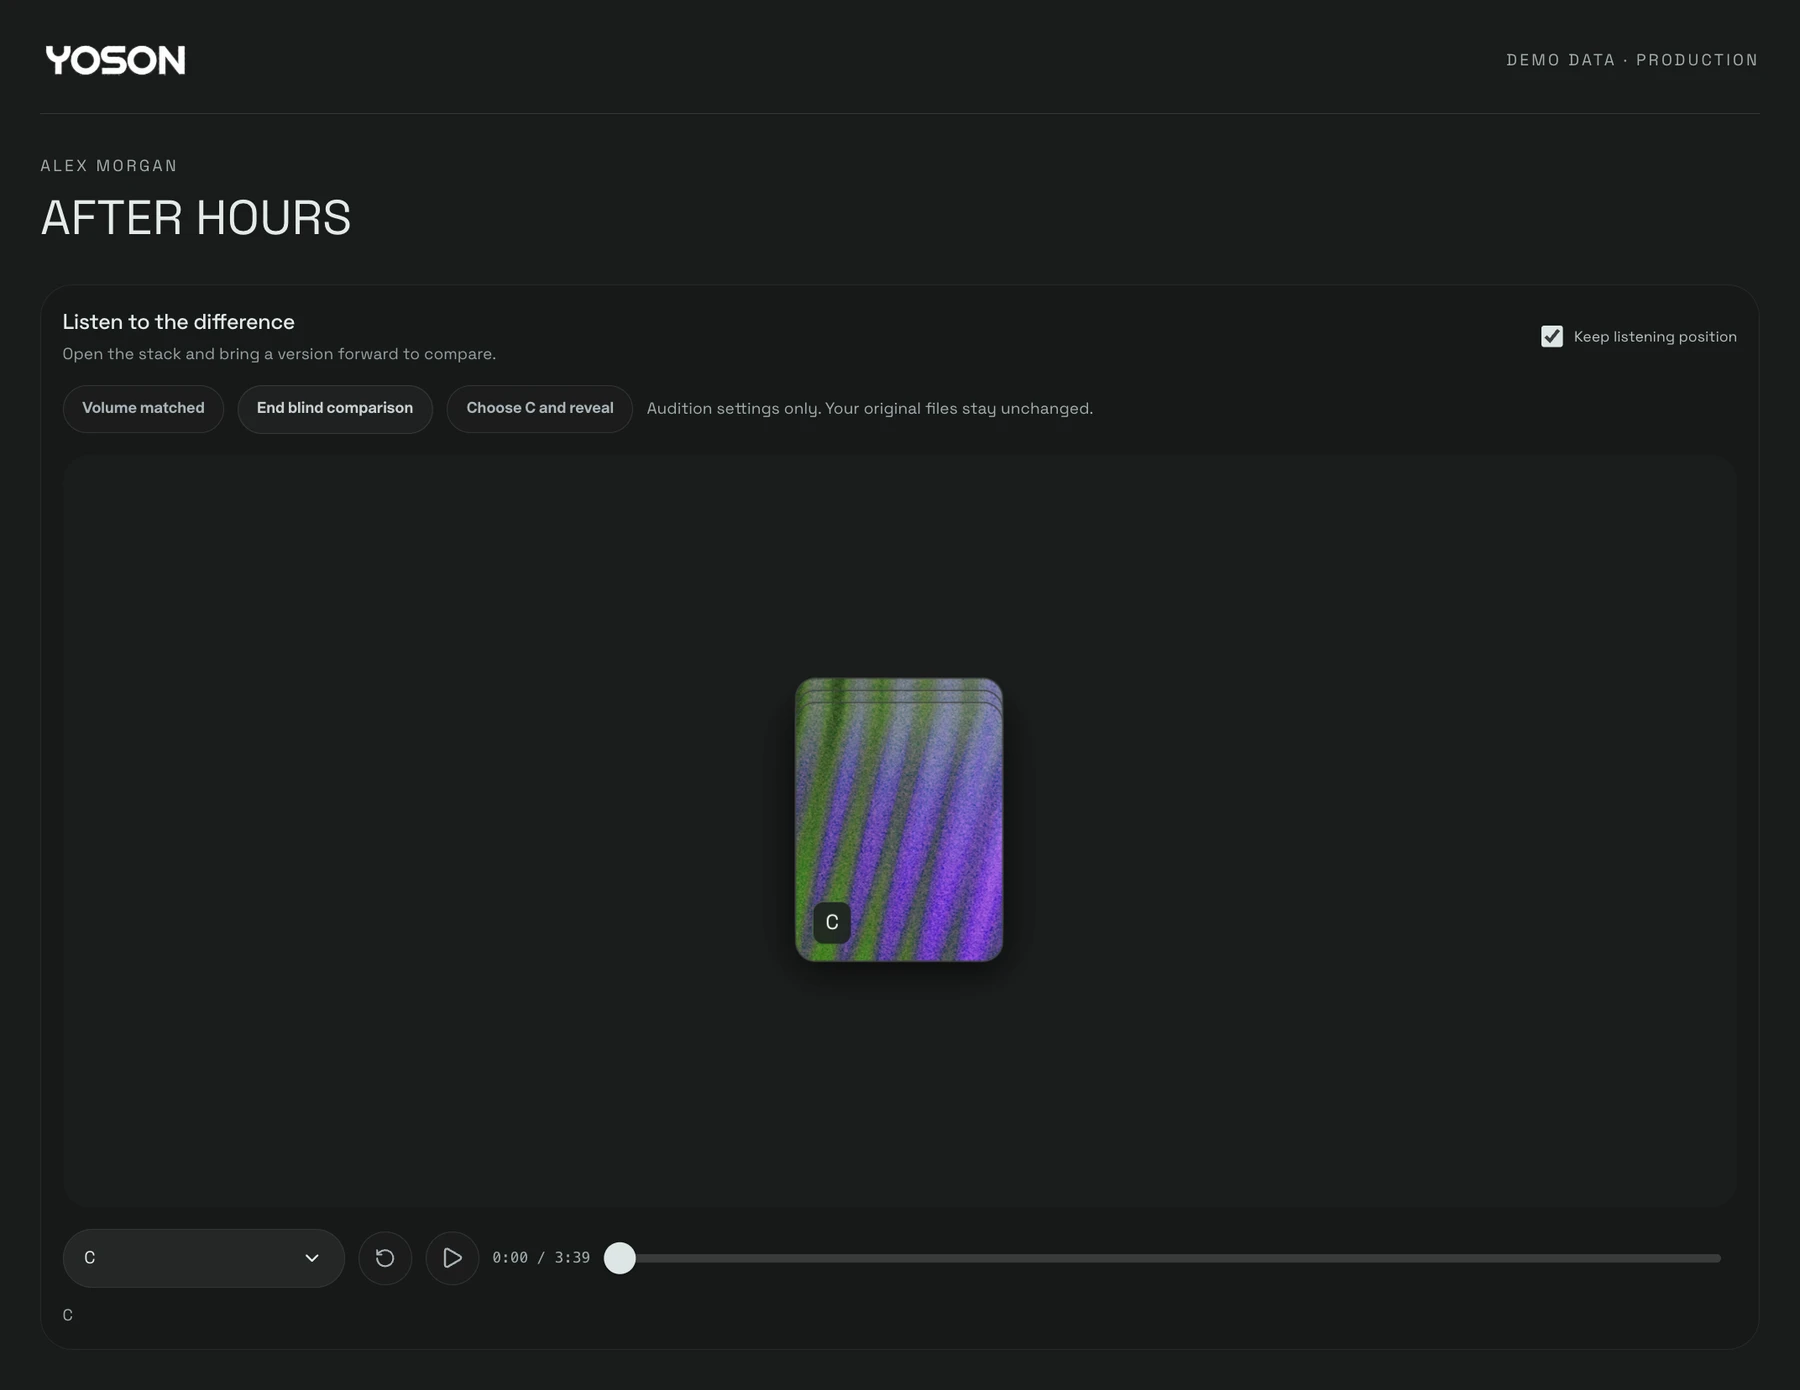Toggle the Volume matched setting
The width and height of the screenshot is (1800, 1390).
coord(143,409)
